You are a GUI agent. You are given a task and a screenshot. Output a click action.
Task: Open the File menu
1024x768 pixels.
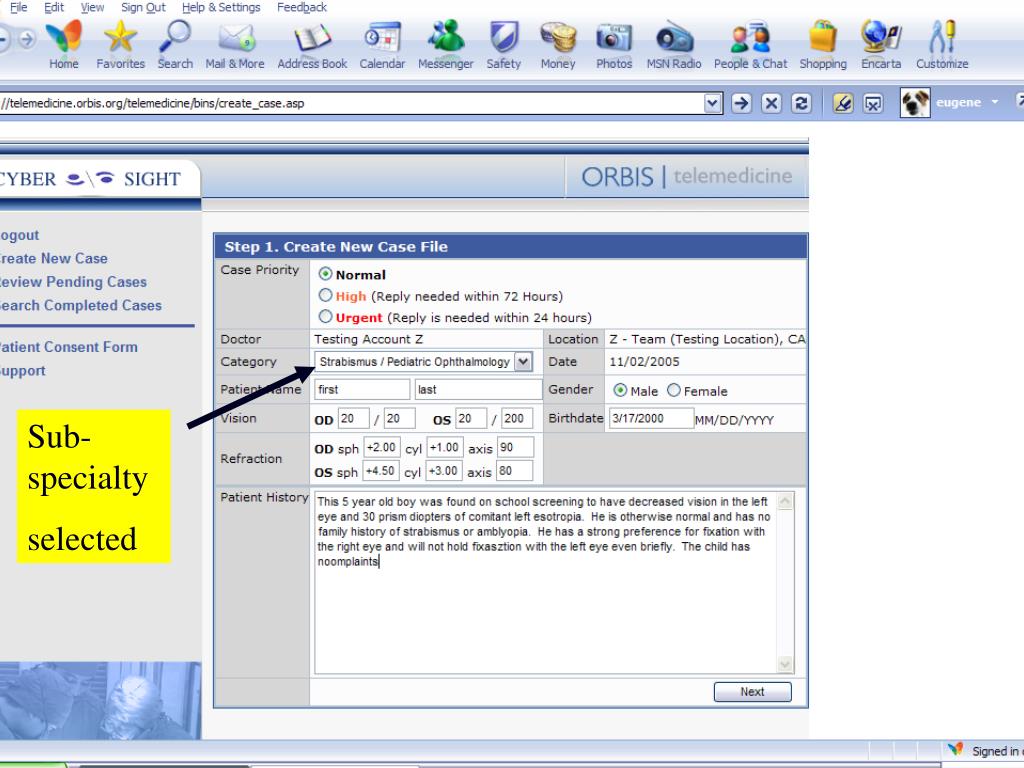tap(18, 7)
